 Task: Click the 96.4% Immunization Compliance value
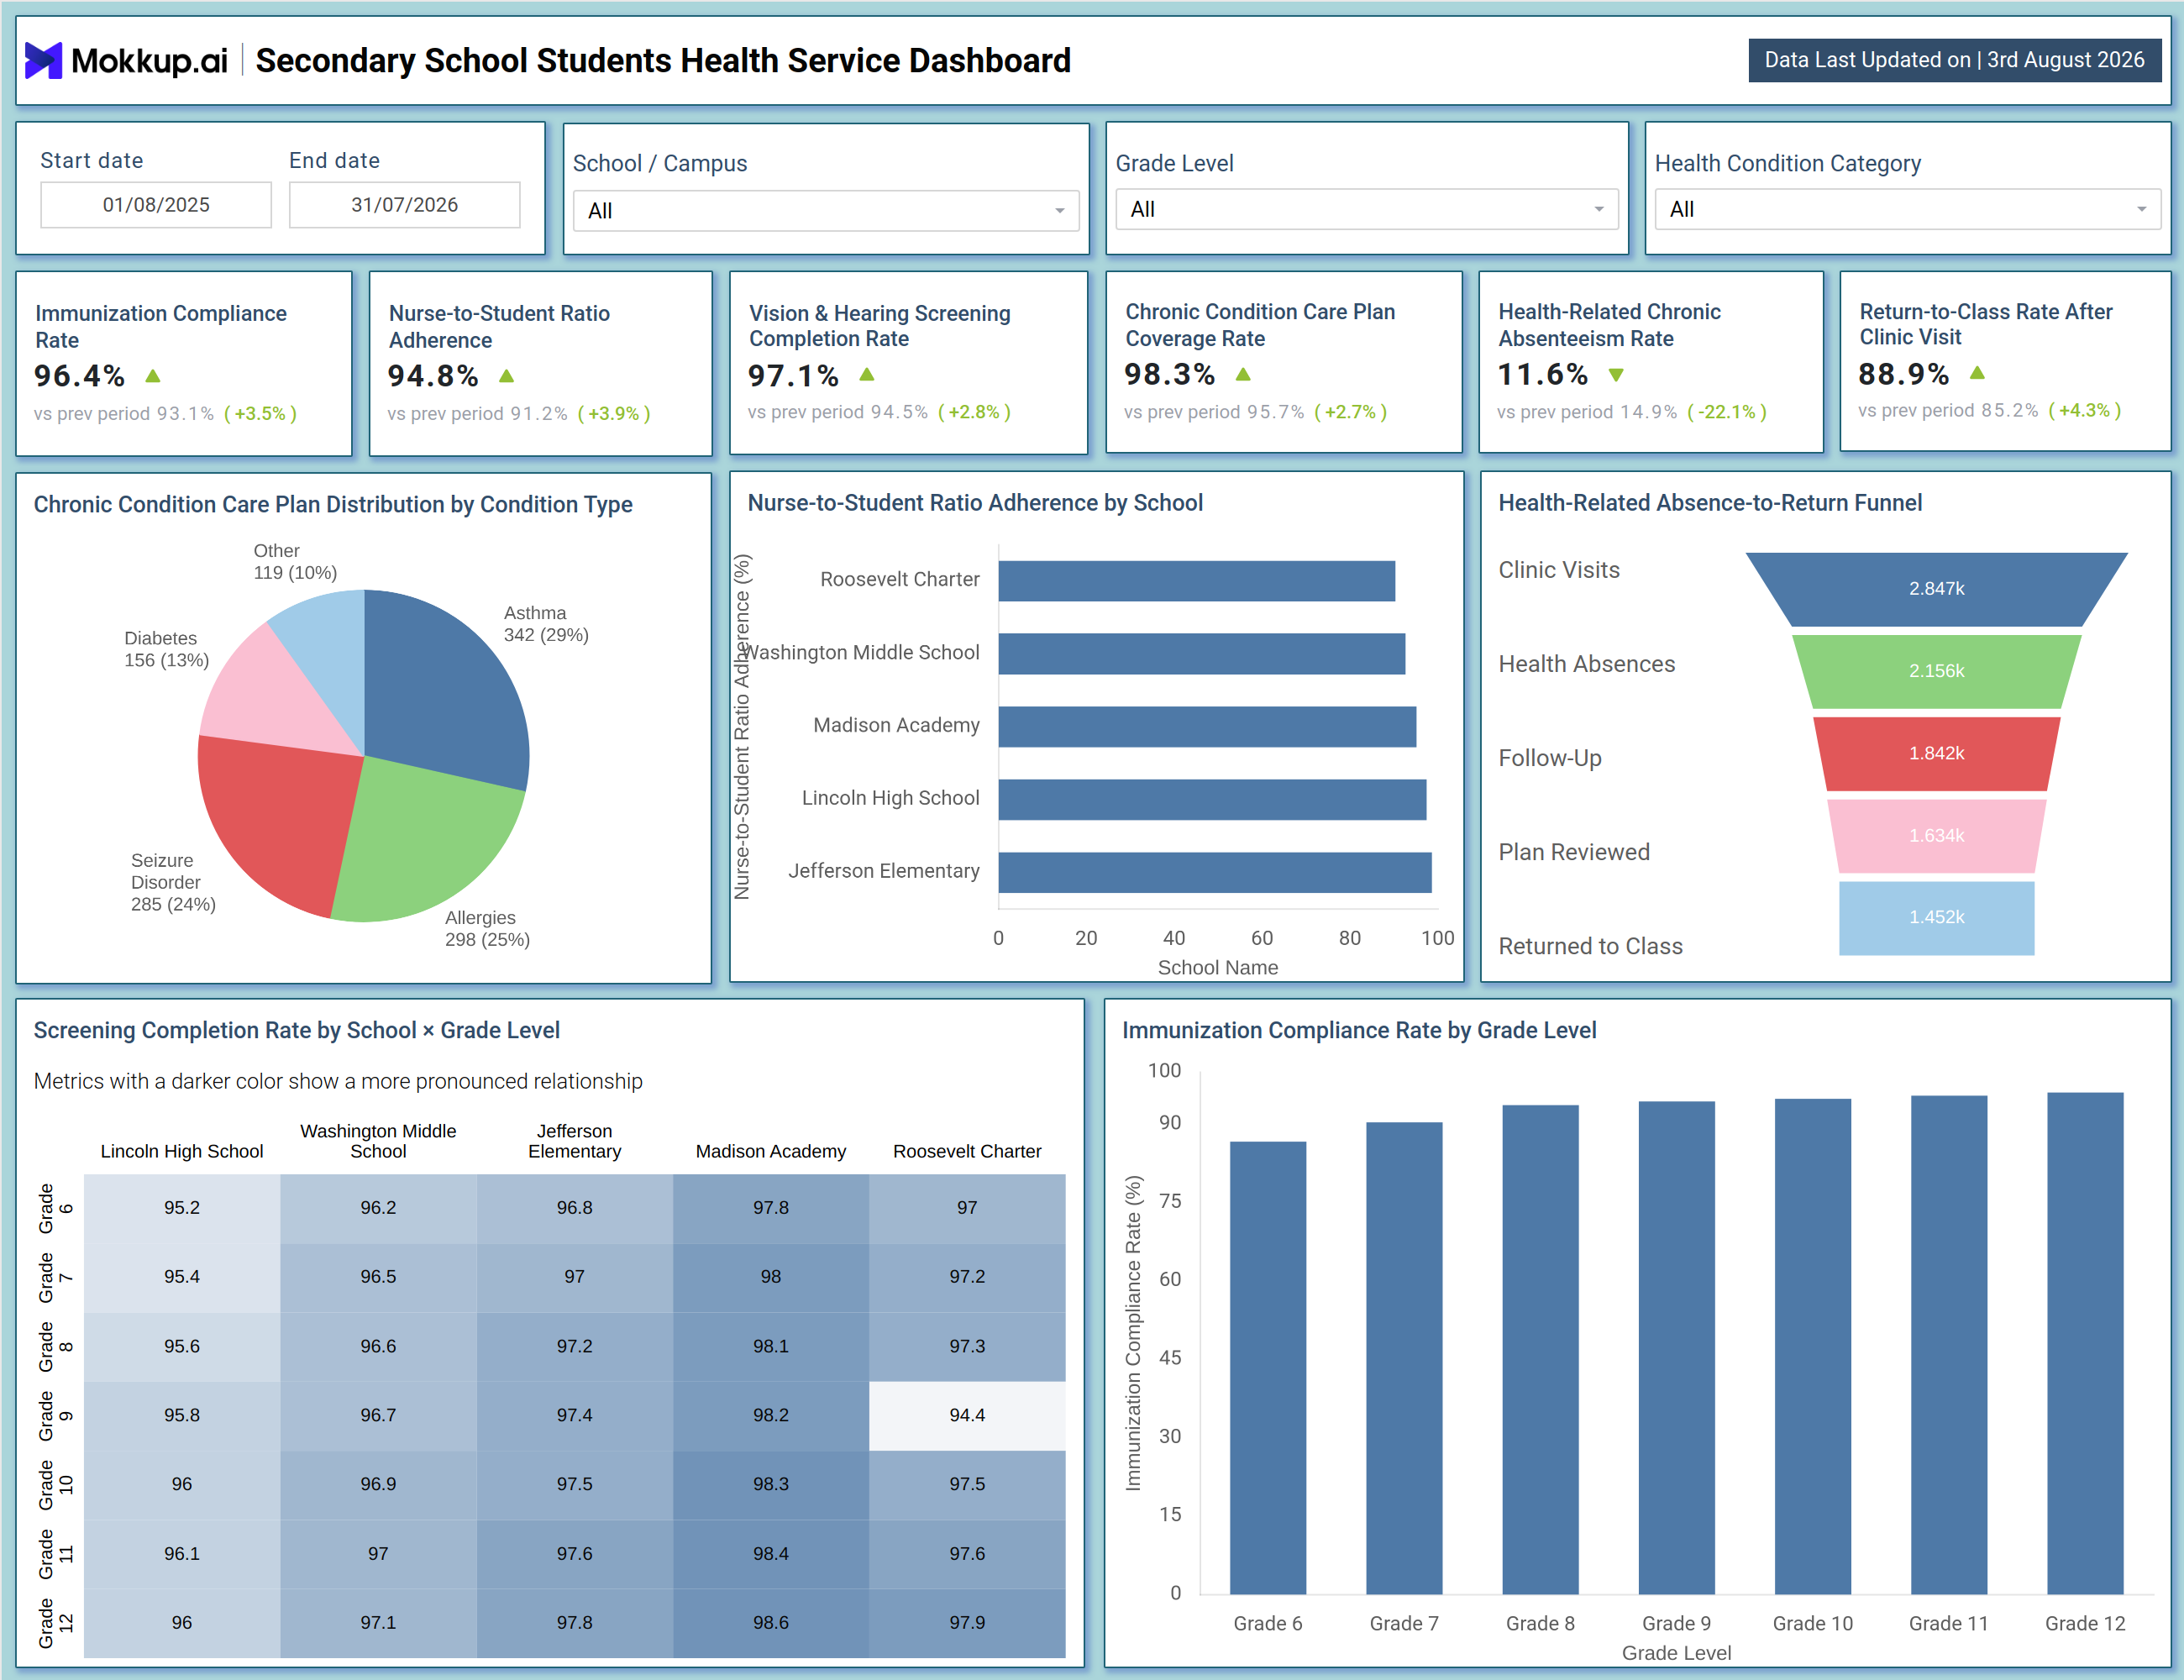(x=79, y=376)
